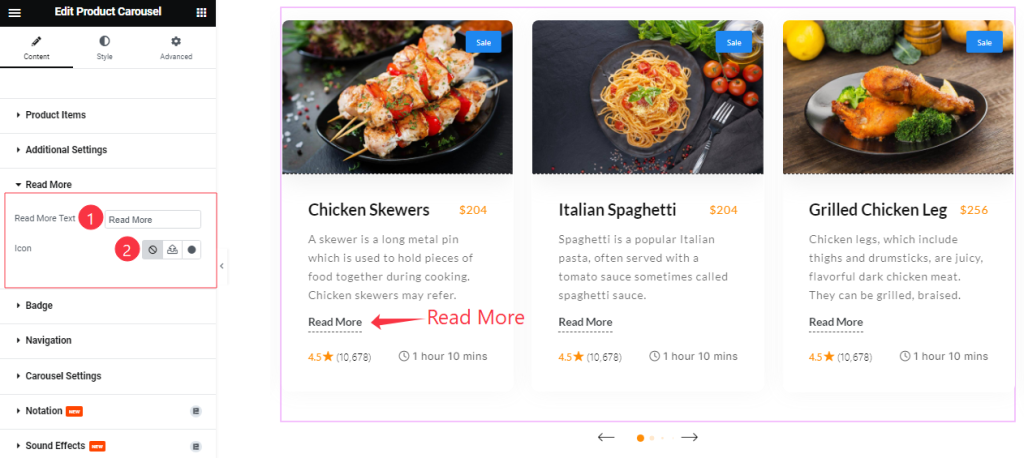Click the Read More Text input field
This screenshot has width=1024, height=458.
(x=153, y=220)
